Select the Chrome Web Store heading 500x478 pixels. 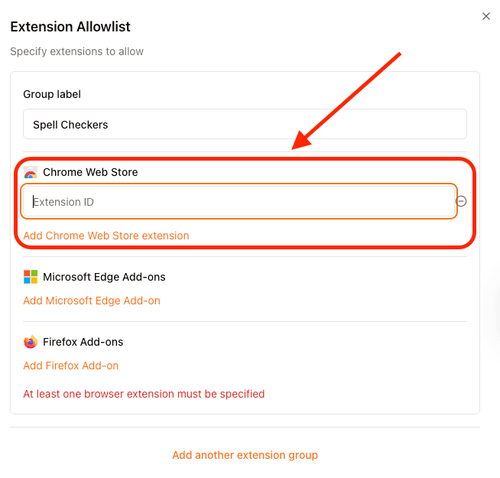pyautogui.click(x=90, y=172)
